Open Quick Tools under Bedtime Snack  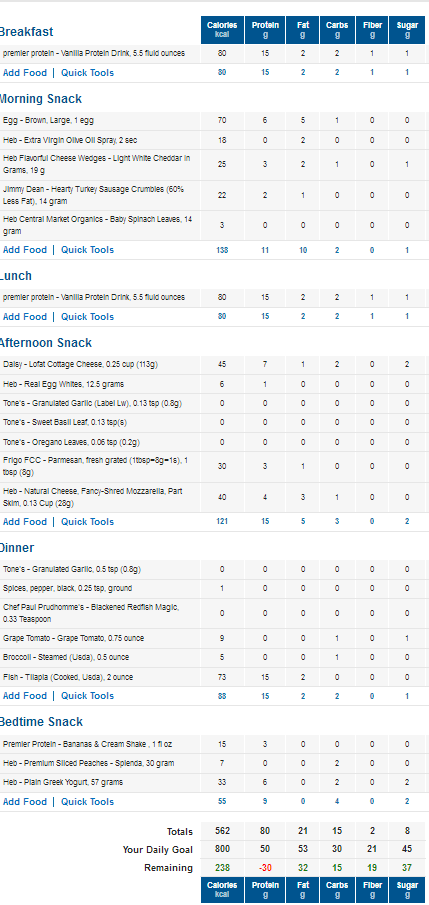pyautogui.click(x=87, y=802)
